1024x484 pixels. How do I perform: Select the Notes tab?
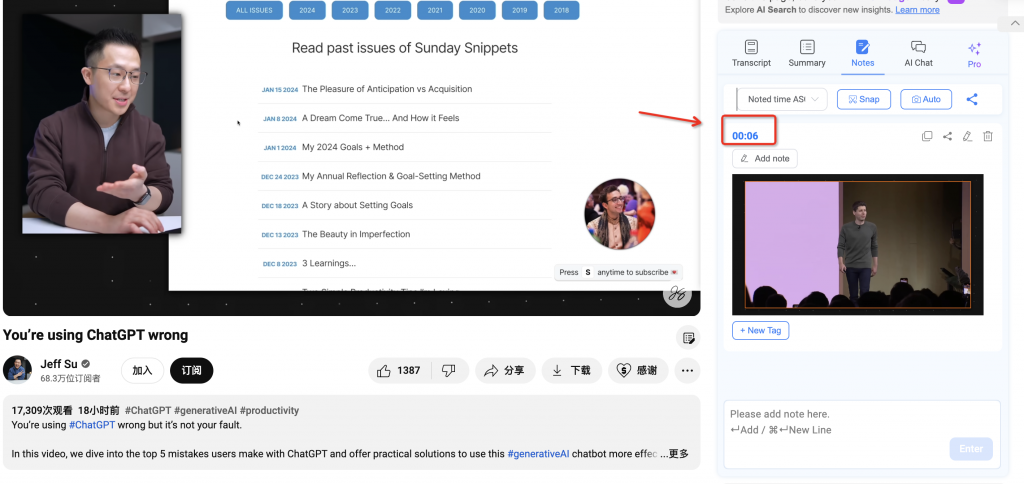(862, 54)
